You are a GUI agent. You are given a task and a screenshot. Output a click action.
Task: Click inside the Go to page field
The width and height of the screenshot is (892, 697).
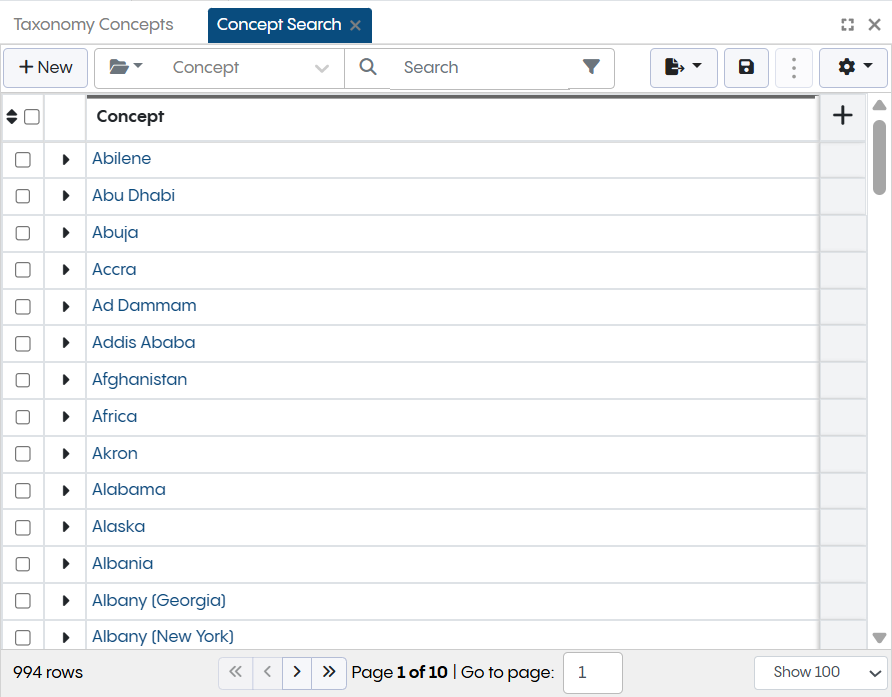[592, 672]
